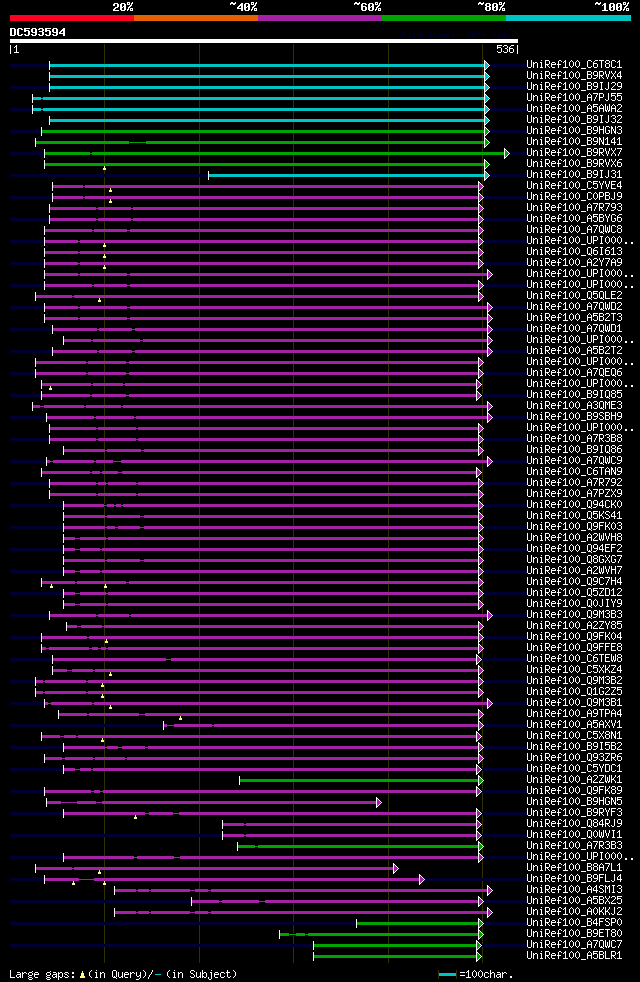This screenshot has height=982, width=640.
Task: Click the UniRef100_B9RVX6 label
Action: tap(574, 163)
